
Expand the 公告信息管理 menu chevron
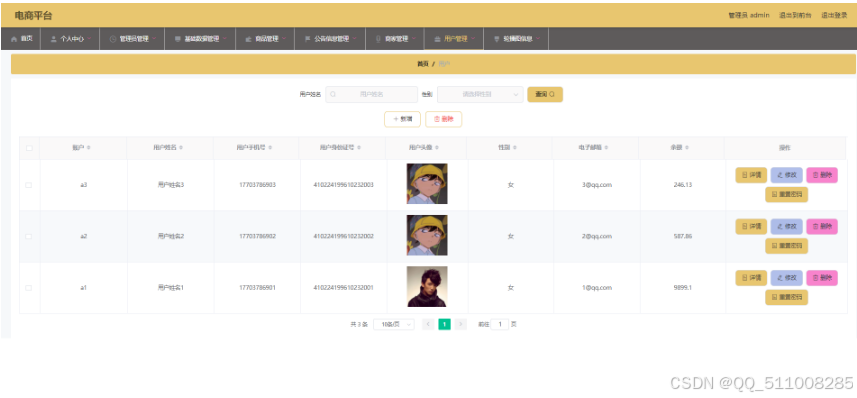point(354,39)
